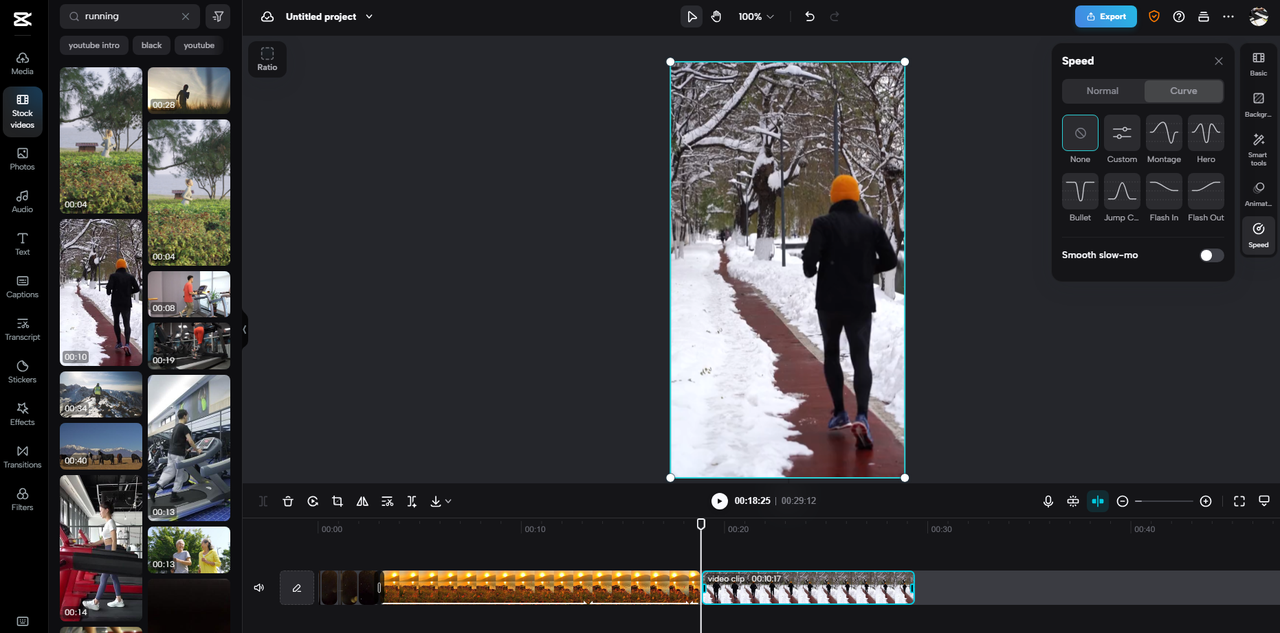Open the Text panel

[22, 244]
